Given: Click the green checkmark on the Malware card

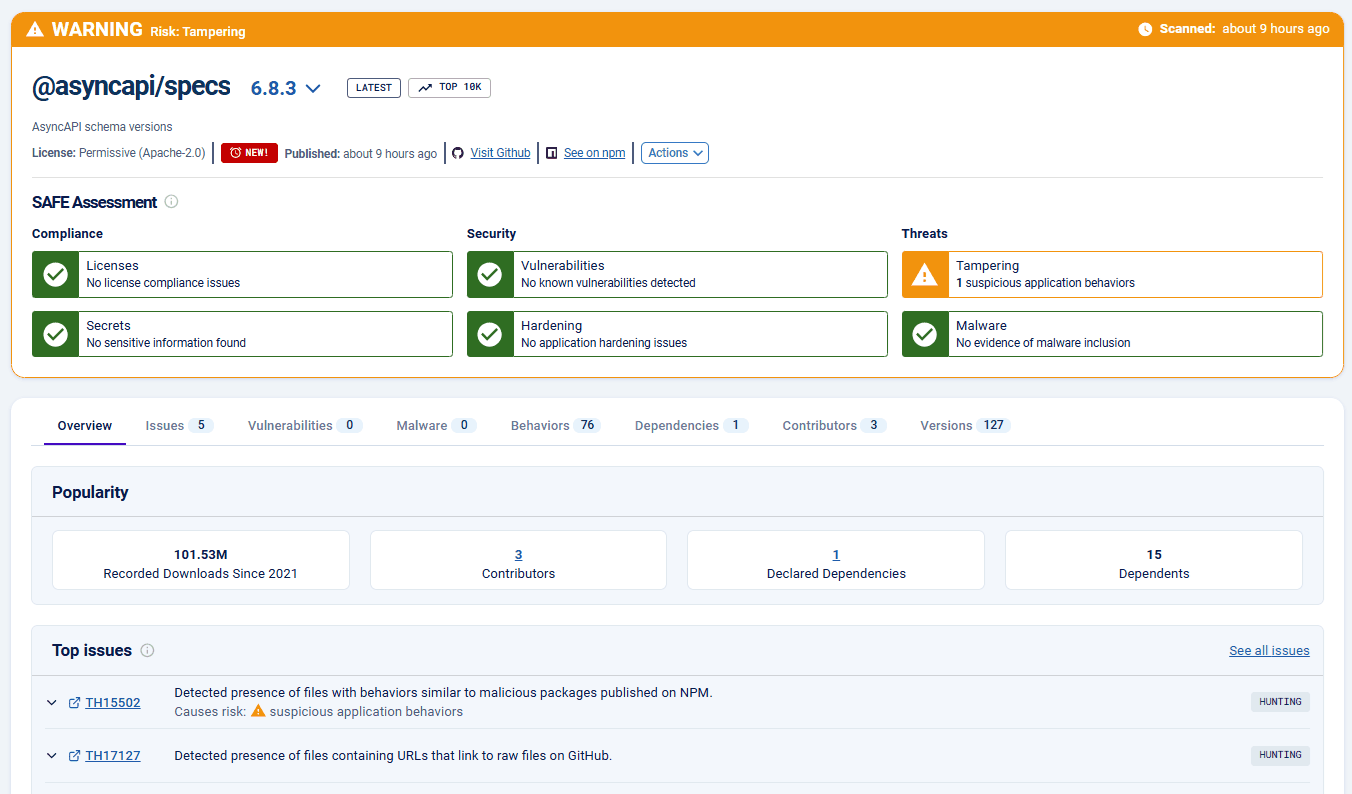Looking at the screenshot, I should 925,334.
